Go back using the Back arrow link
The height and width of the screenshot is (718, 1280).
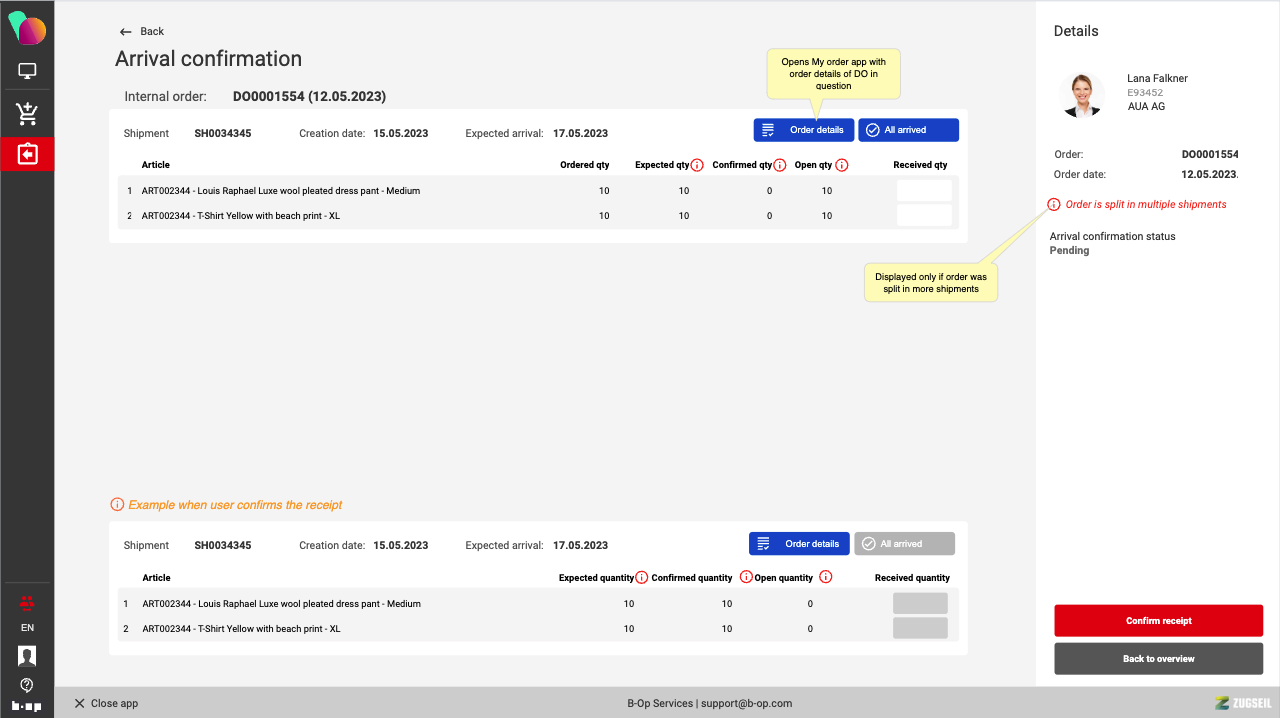point(141,32)
